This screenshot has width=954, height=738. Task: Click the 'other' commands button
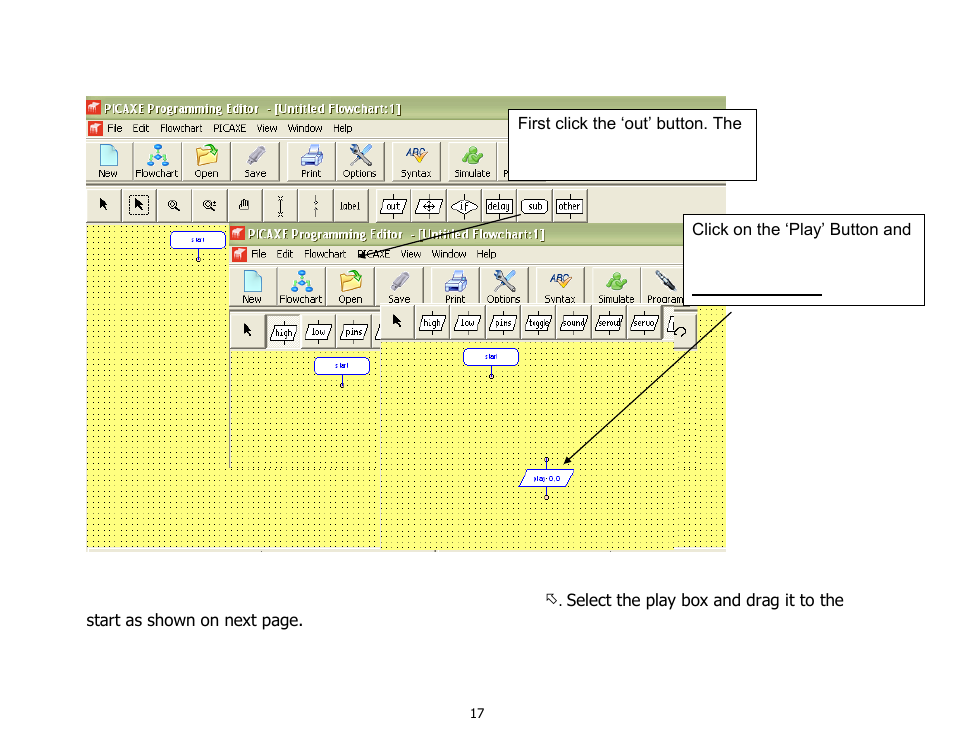[569, 206]
